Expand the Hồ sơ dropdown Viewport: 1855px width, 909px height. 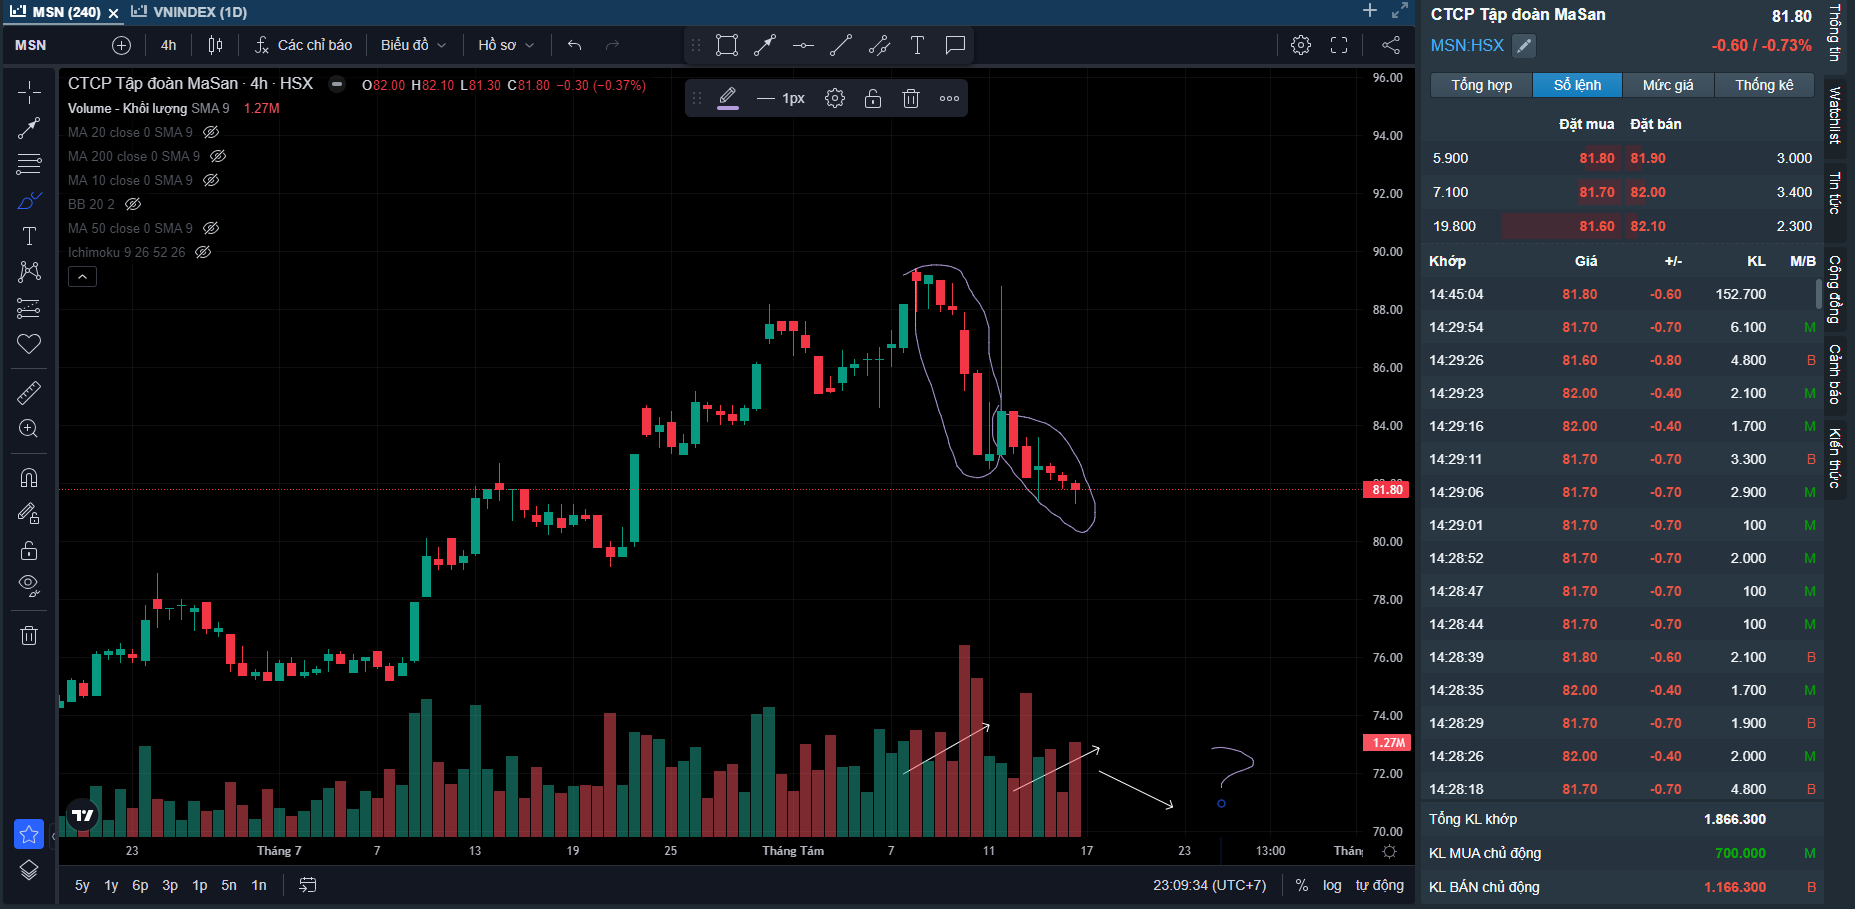506,45
